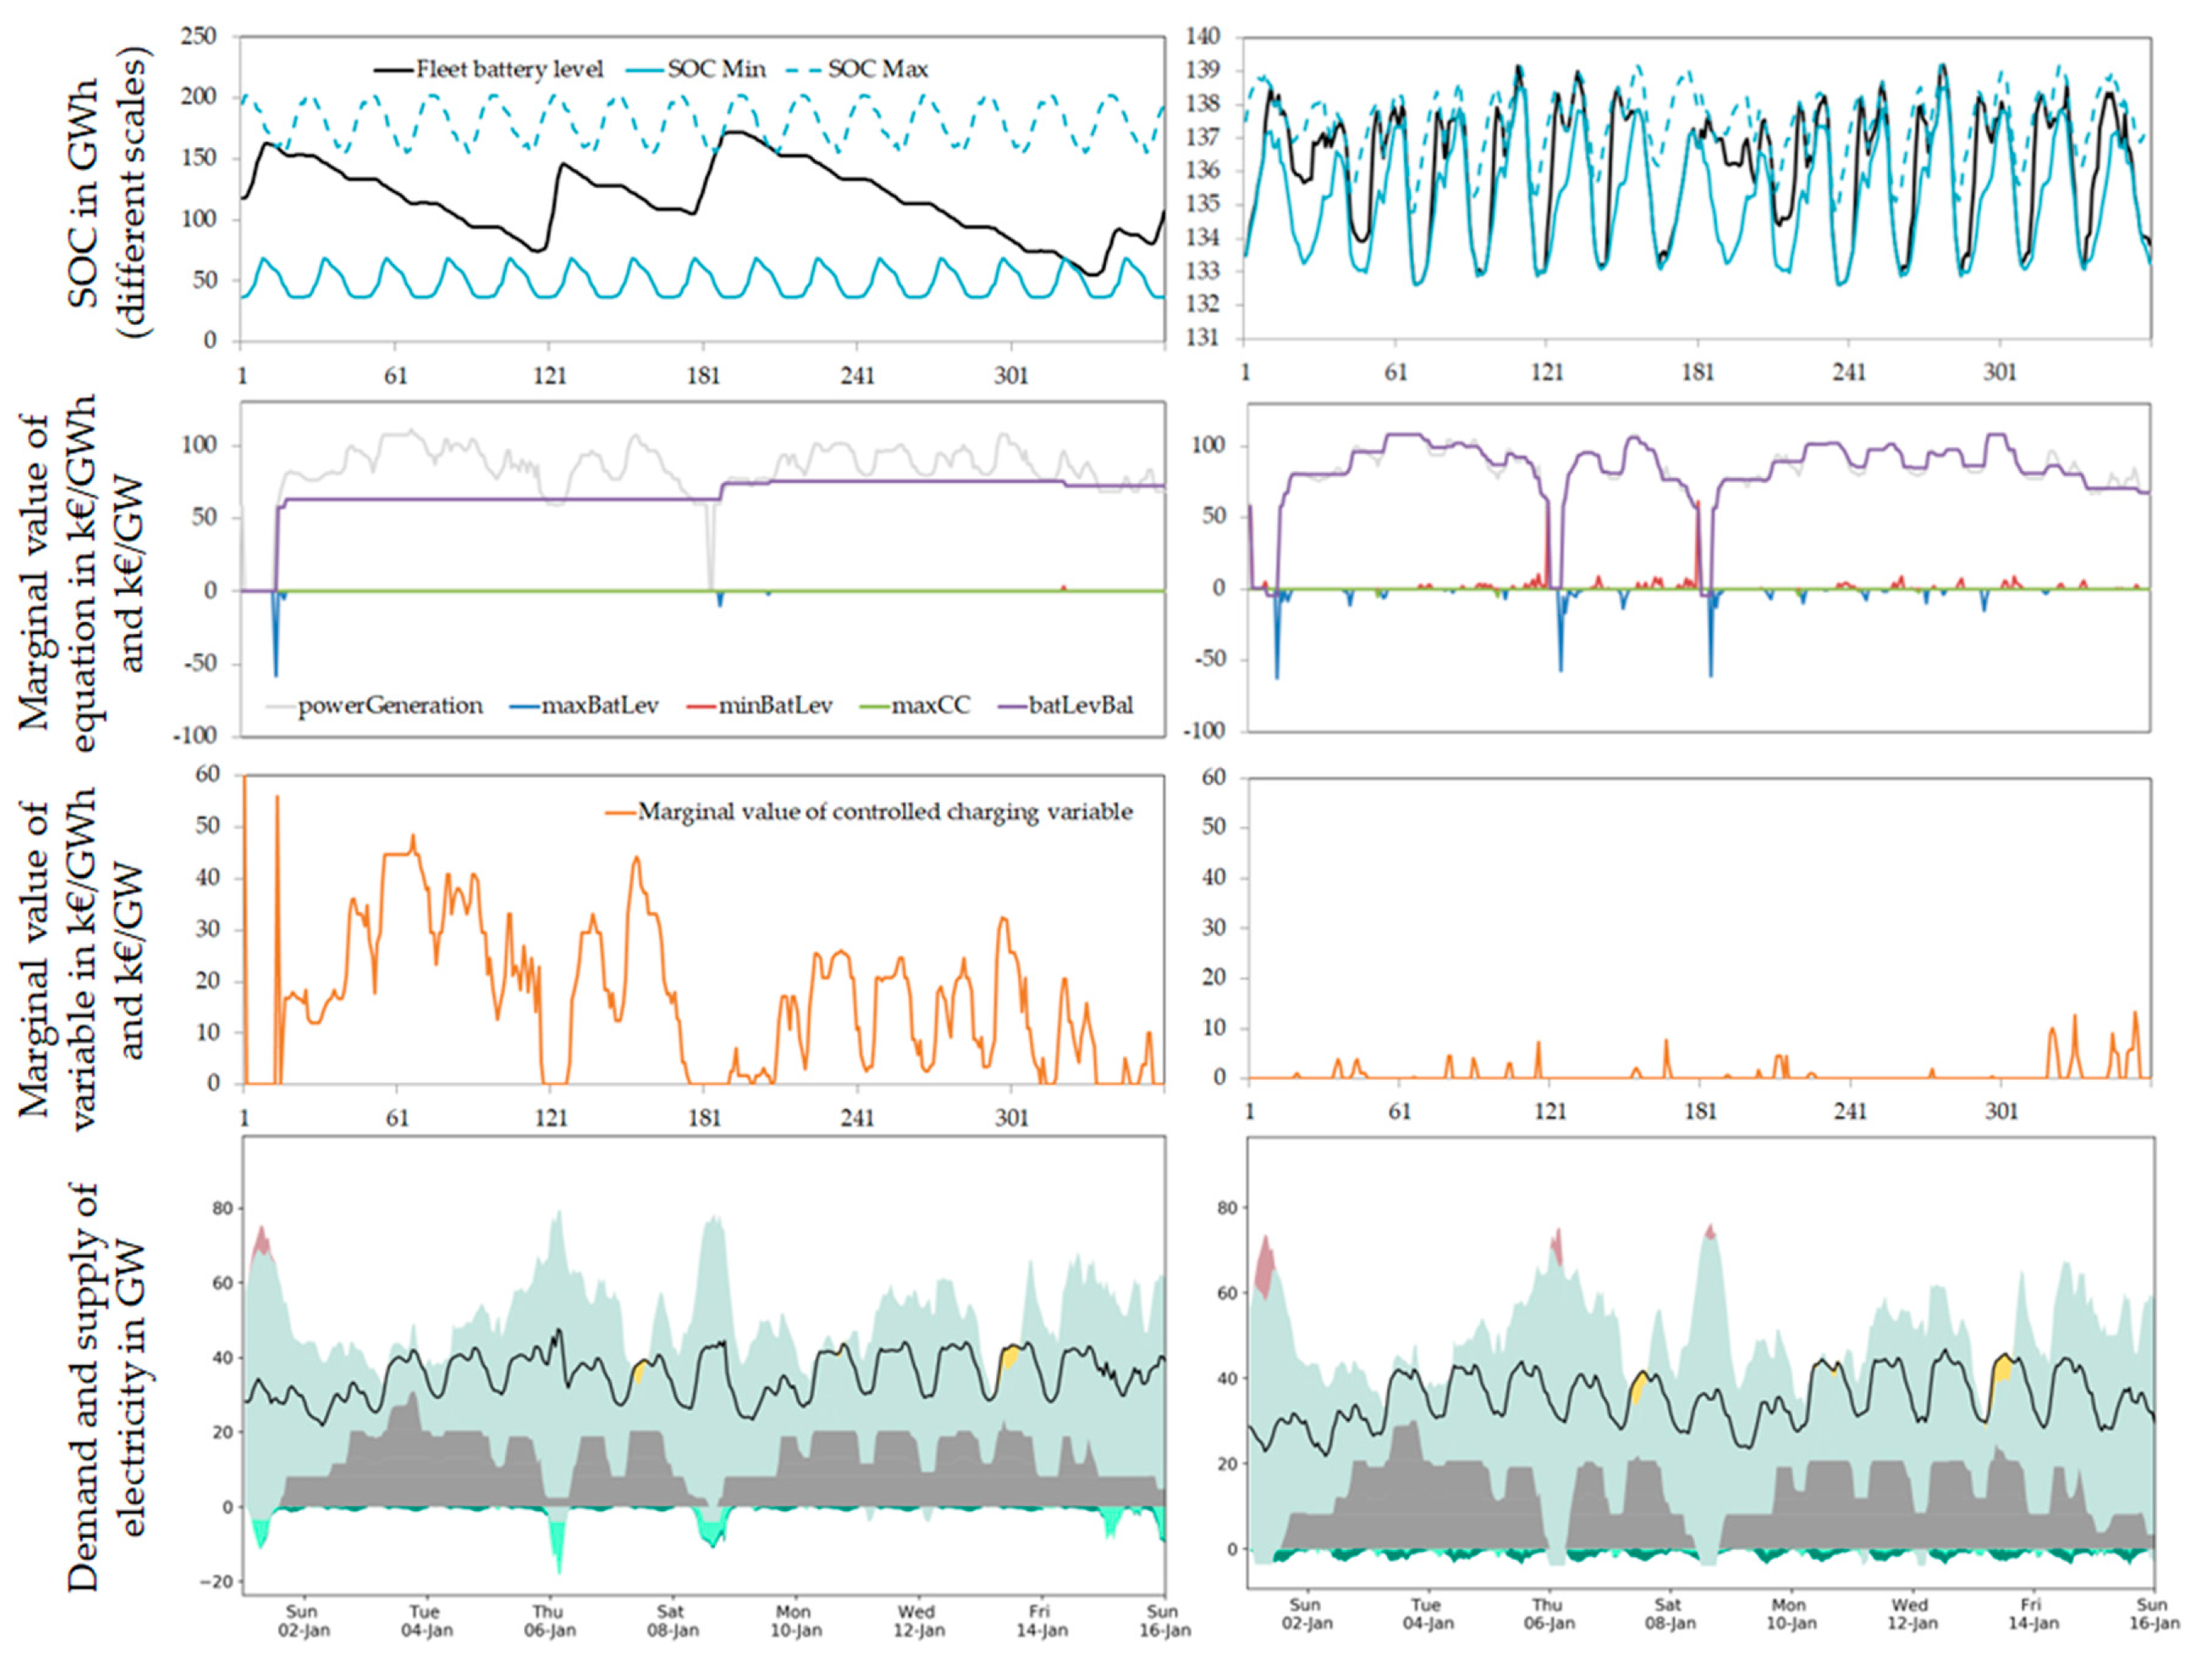Click the 'maxCC' green legend entry
Image resolution: width=2212 pixels, height=1663 pixels.
[x=930, y=706]
